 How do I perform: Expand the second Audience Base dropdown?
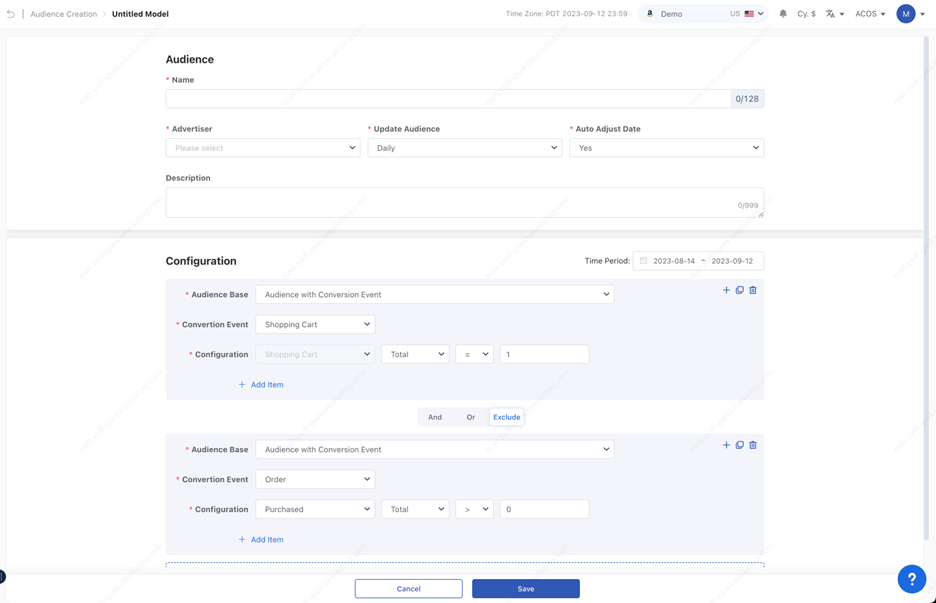click(x=435, y=449)
